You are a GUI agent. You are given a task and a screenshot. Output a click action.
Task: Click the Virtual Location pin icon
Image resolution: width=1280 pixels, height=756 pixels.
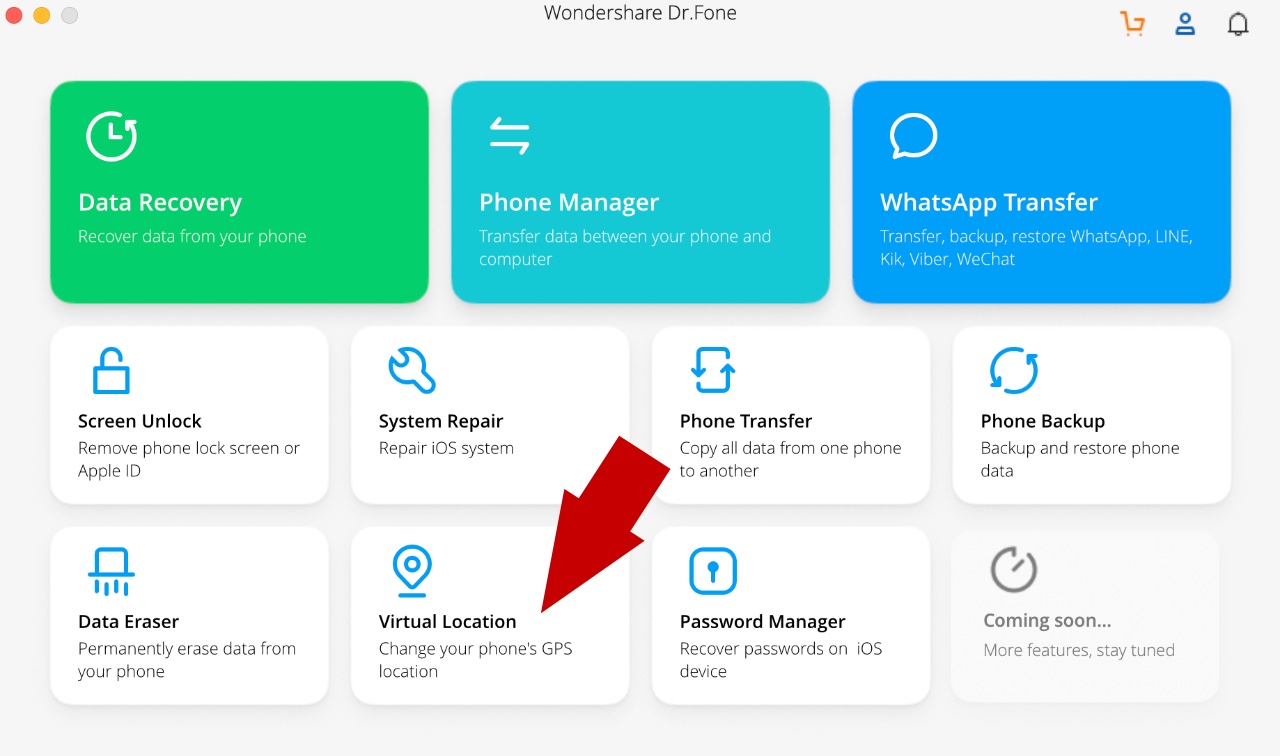[x=411, y=571]
